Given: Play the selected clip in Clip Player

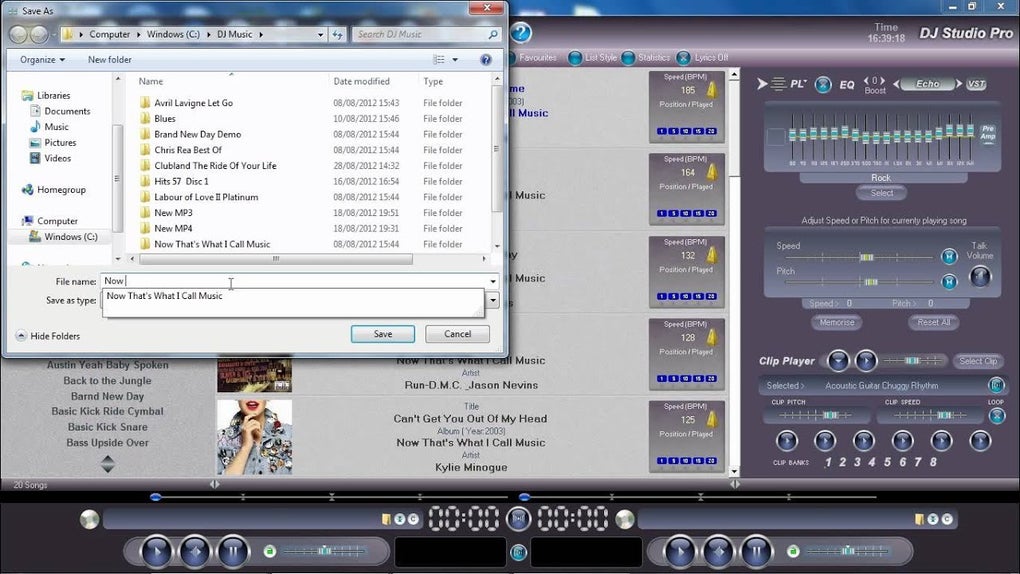Looking at the screenshot, I should tap(866, 361).
